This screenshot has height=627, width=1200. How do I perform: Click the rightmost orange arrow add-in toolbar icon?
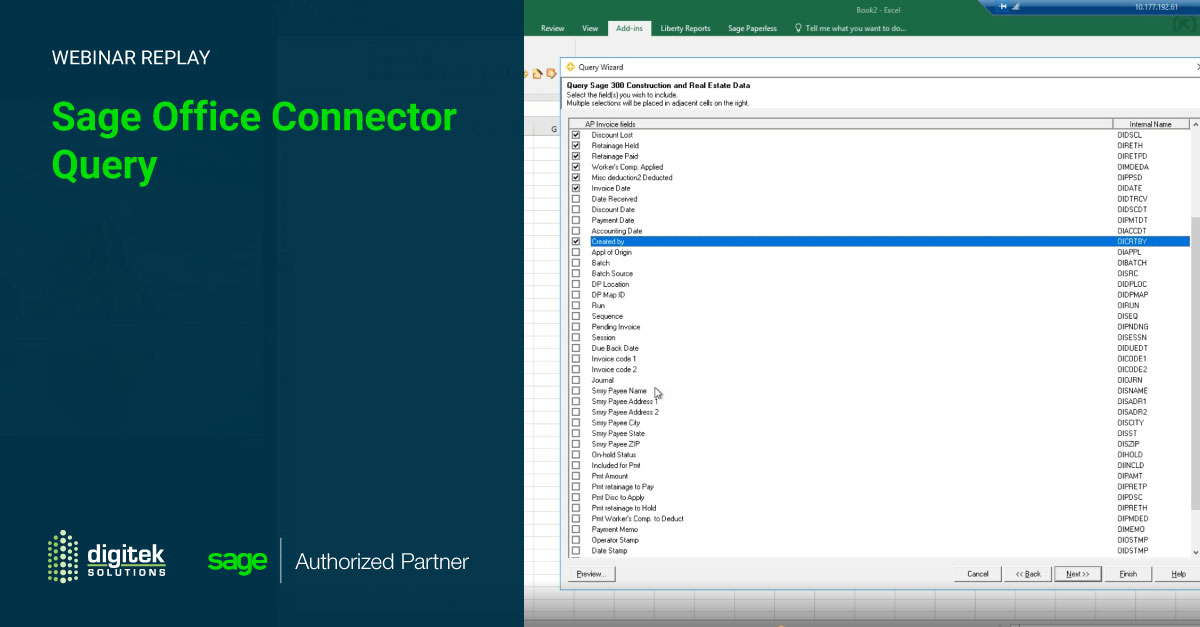tap(551, 73)
